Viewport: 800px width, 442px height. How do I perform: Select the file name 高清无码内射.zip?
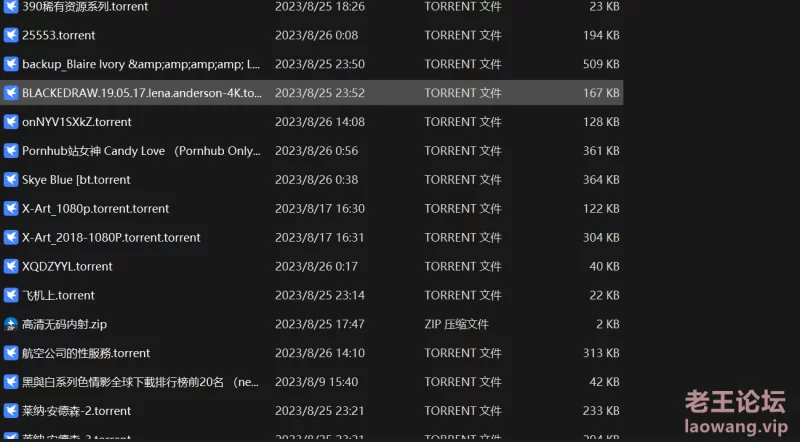(64, 325)
